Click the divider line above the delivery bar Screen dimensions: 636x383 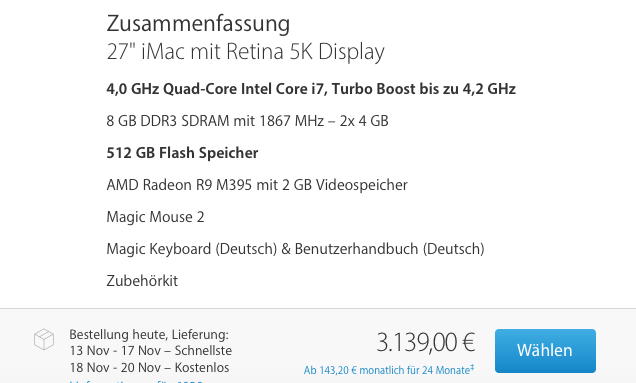click(318, 308)
